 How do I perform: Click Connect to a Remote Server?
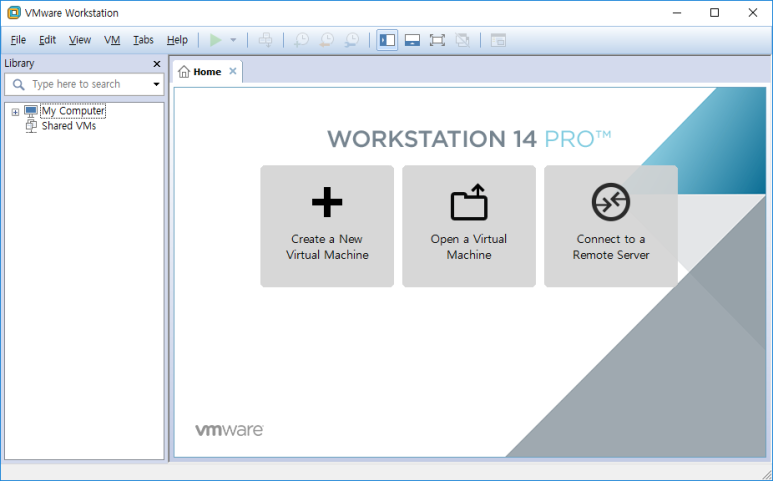(x=611, y=226)
